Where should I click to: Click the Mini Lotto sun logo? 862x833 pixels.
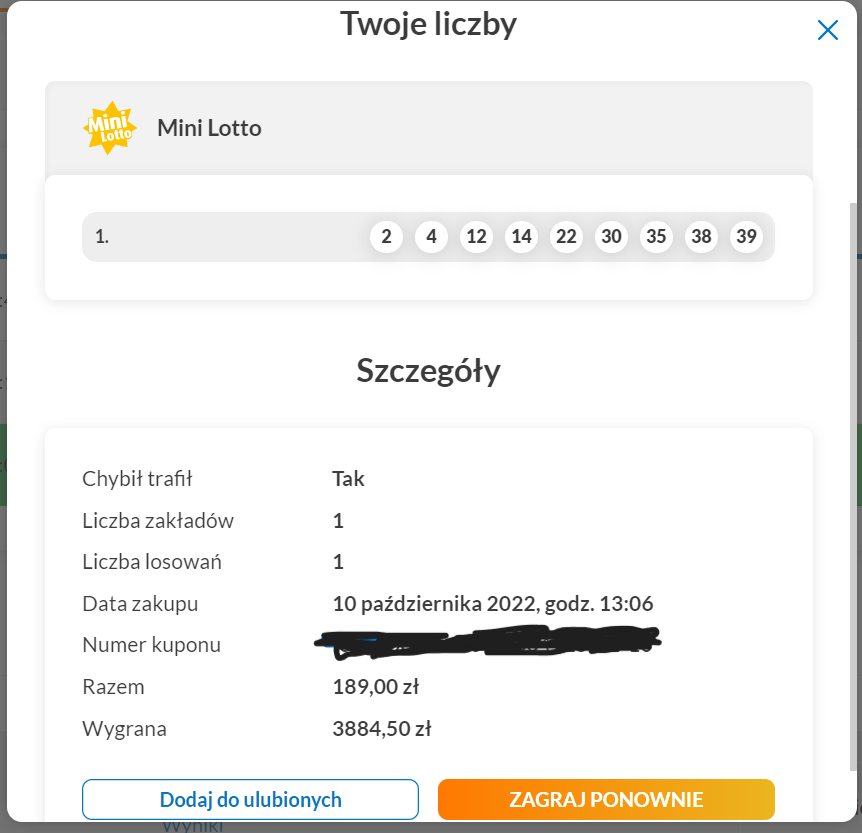tap(110, 128)
